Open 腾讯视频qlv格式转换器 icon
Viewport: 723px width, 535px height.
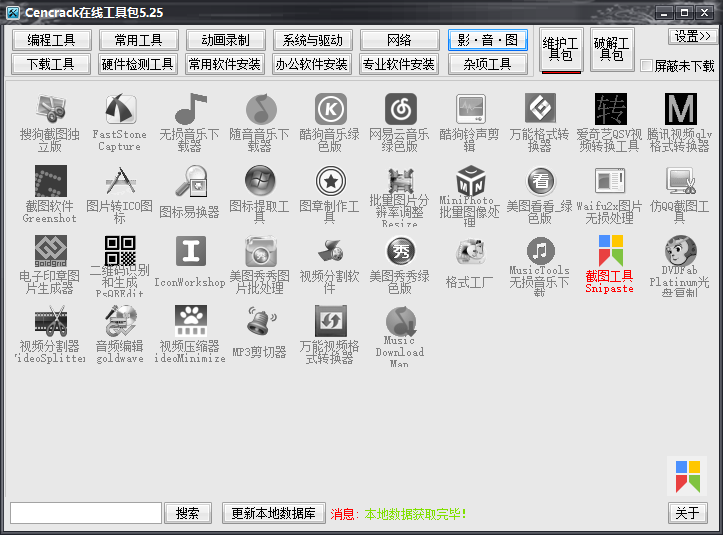tap(681, 109)
